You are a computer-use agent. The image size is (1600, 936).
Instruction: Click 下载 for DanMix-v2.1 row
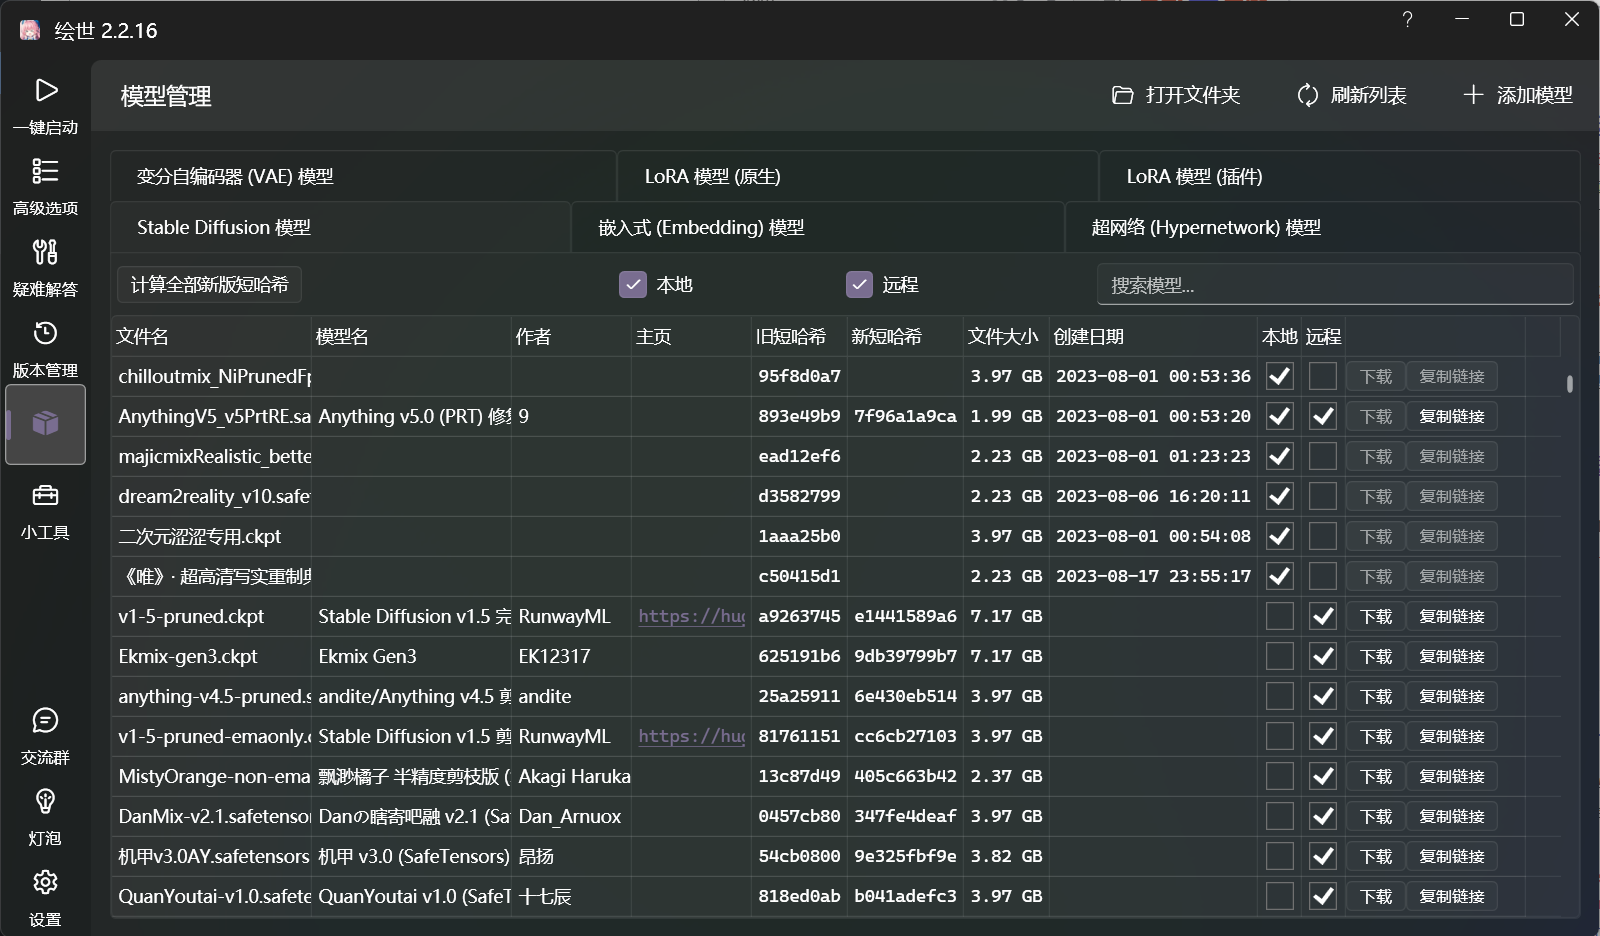[x=1376, y=816]
